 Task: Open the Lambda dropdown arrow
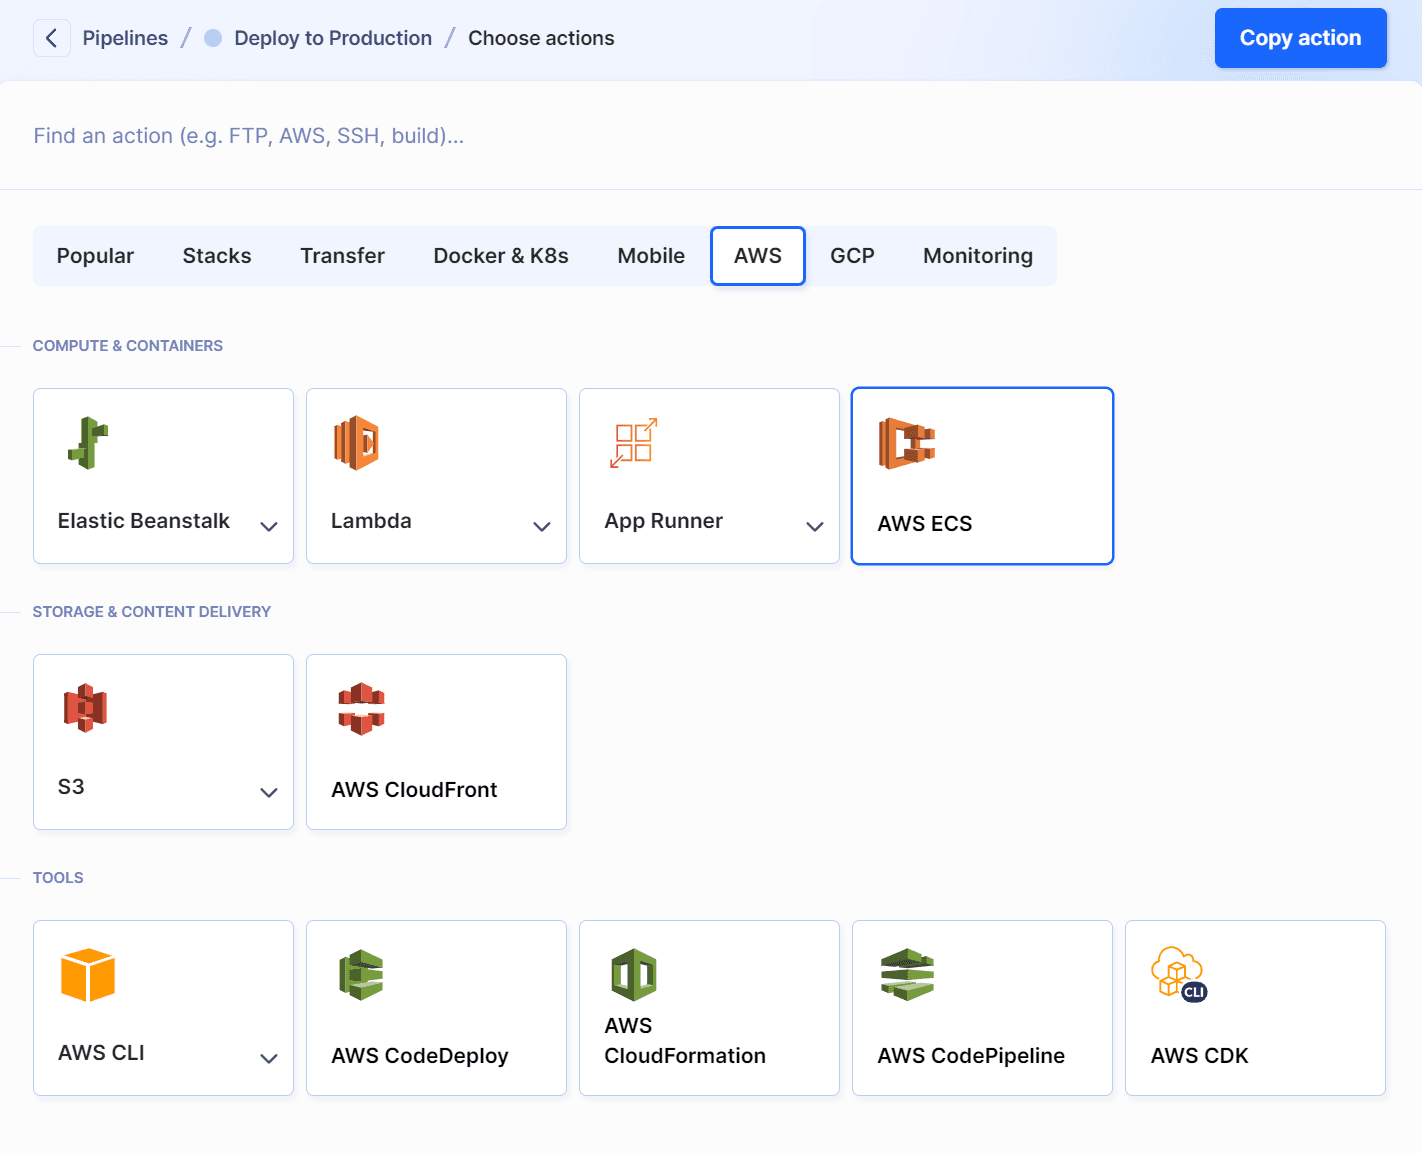point(542,526)
